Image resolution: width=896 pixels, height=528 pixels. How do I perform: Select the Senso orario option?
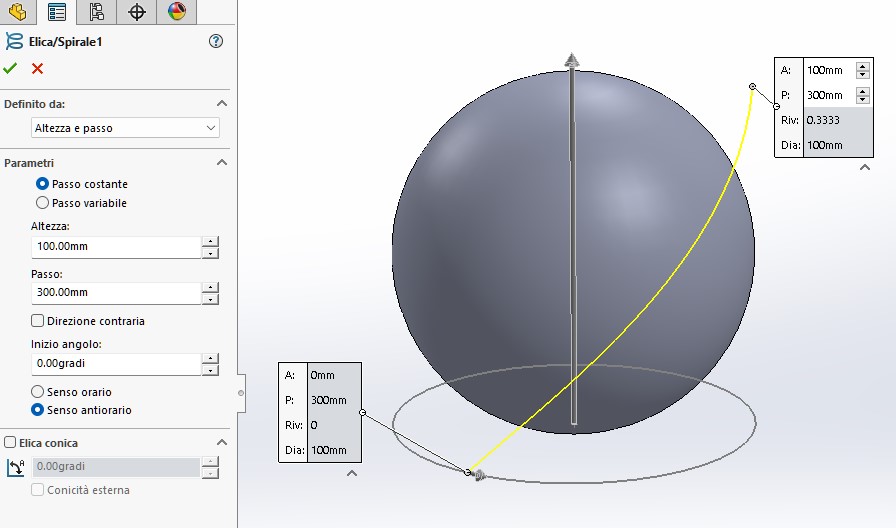(38, 392)
